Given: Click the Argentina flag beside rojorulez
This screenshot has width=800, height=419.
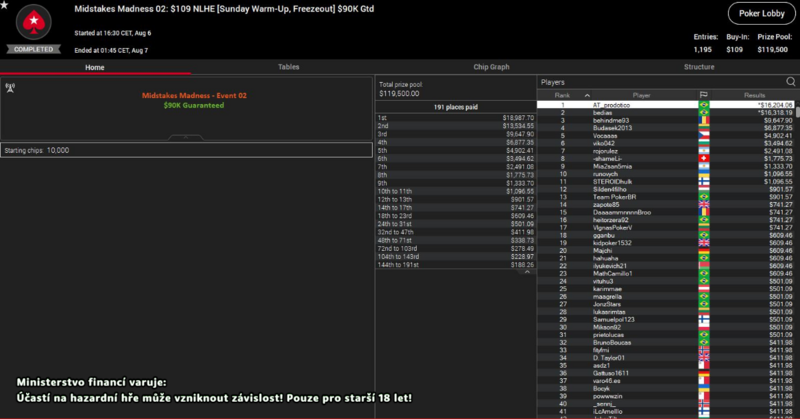Looking at the screenshot, I should pyautogui.click(x=704, y=151).
